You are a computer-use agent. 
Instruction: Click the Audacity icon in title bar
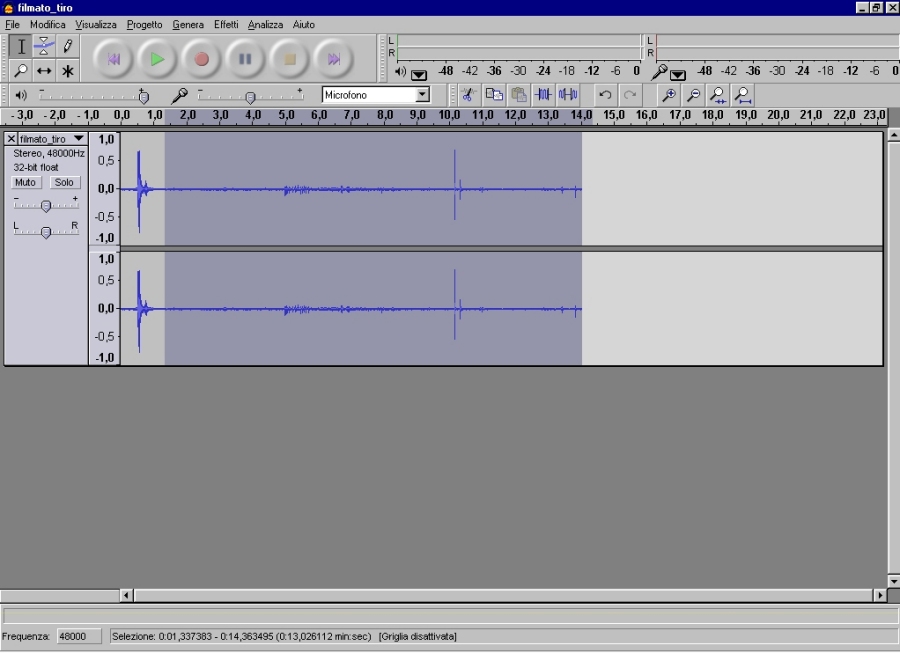(8, 8)
